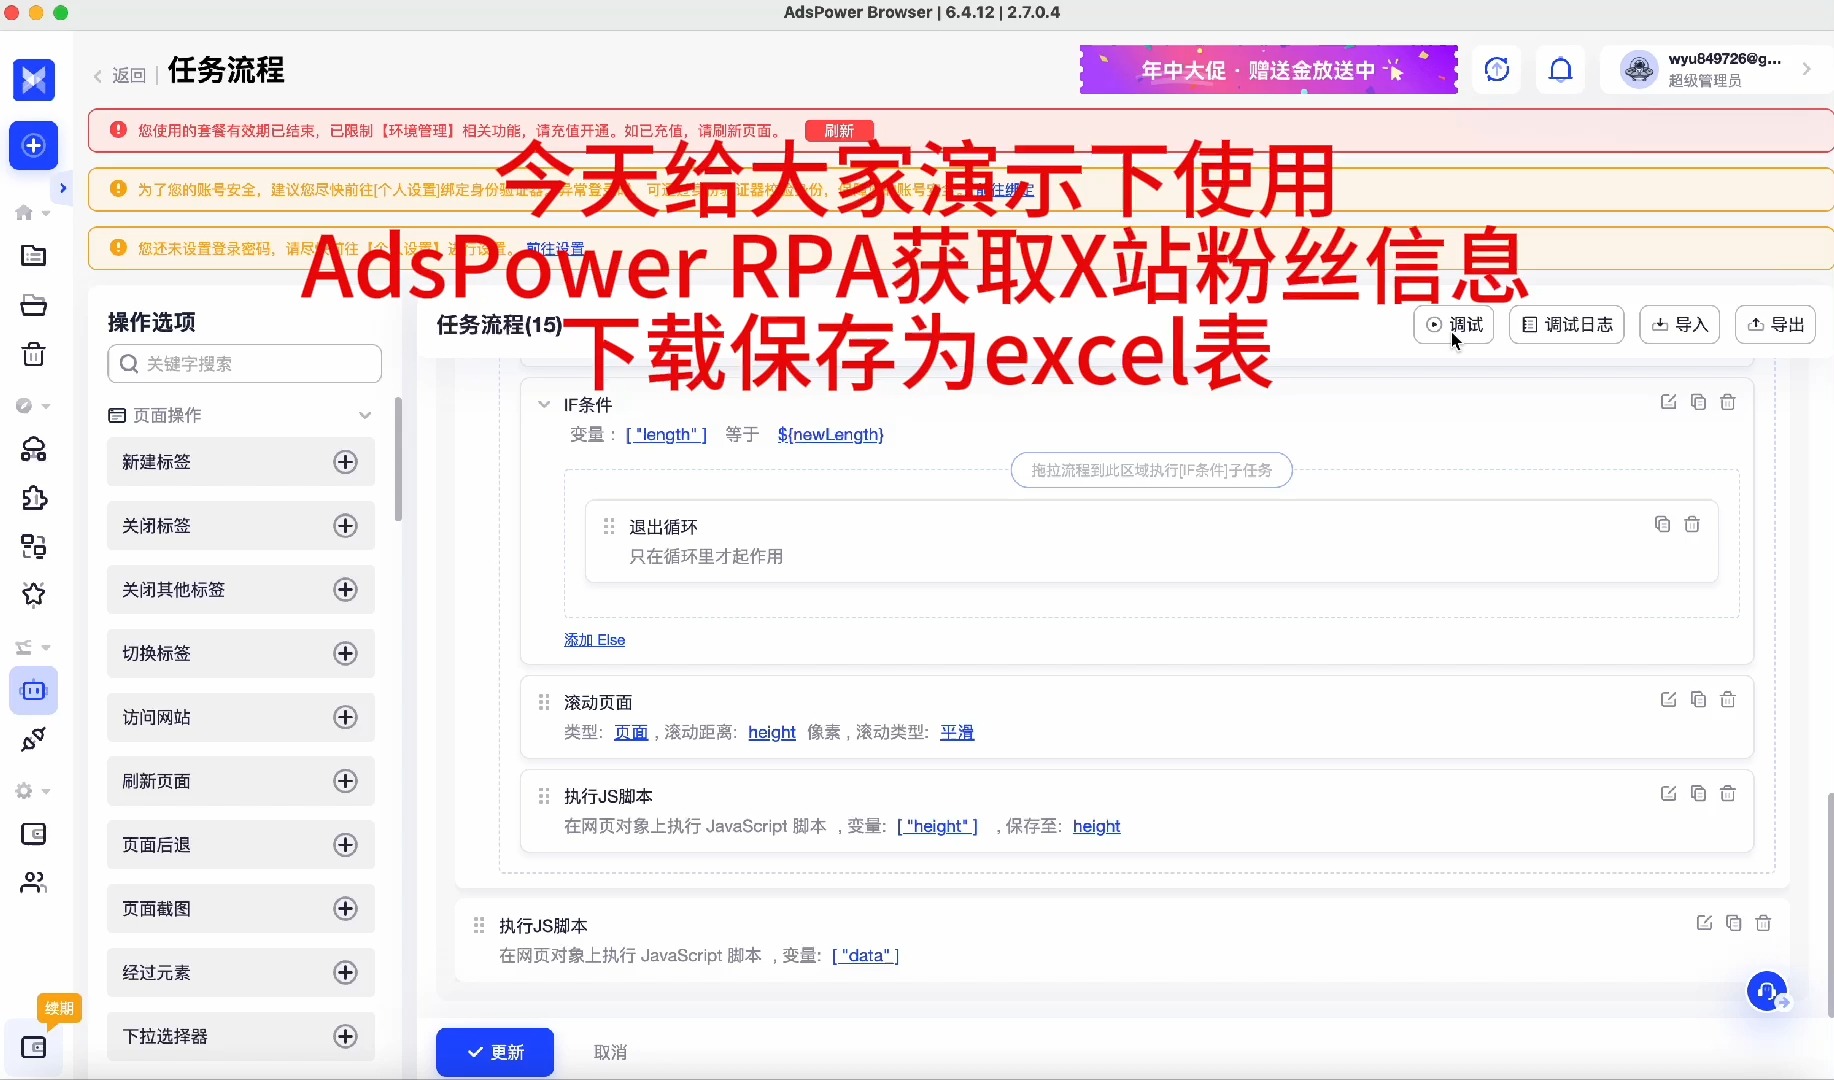Add 页面后退 operation
This screenshot has width=1834, height=1080.
coord(345,845)
